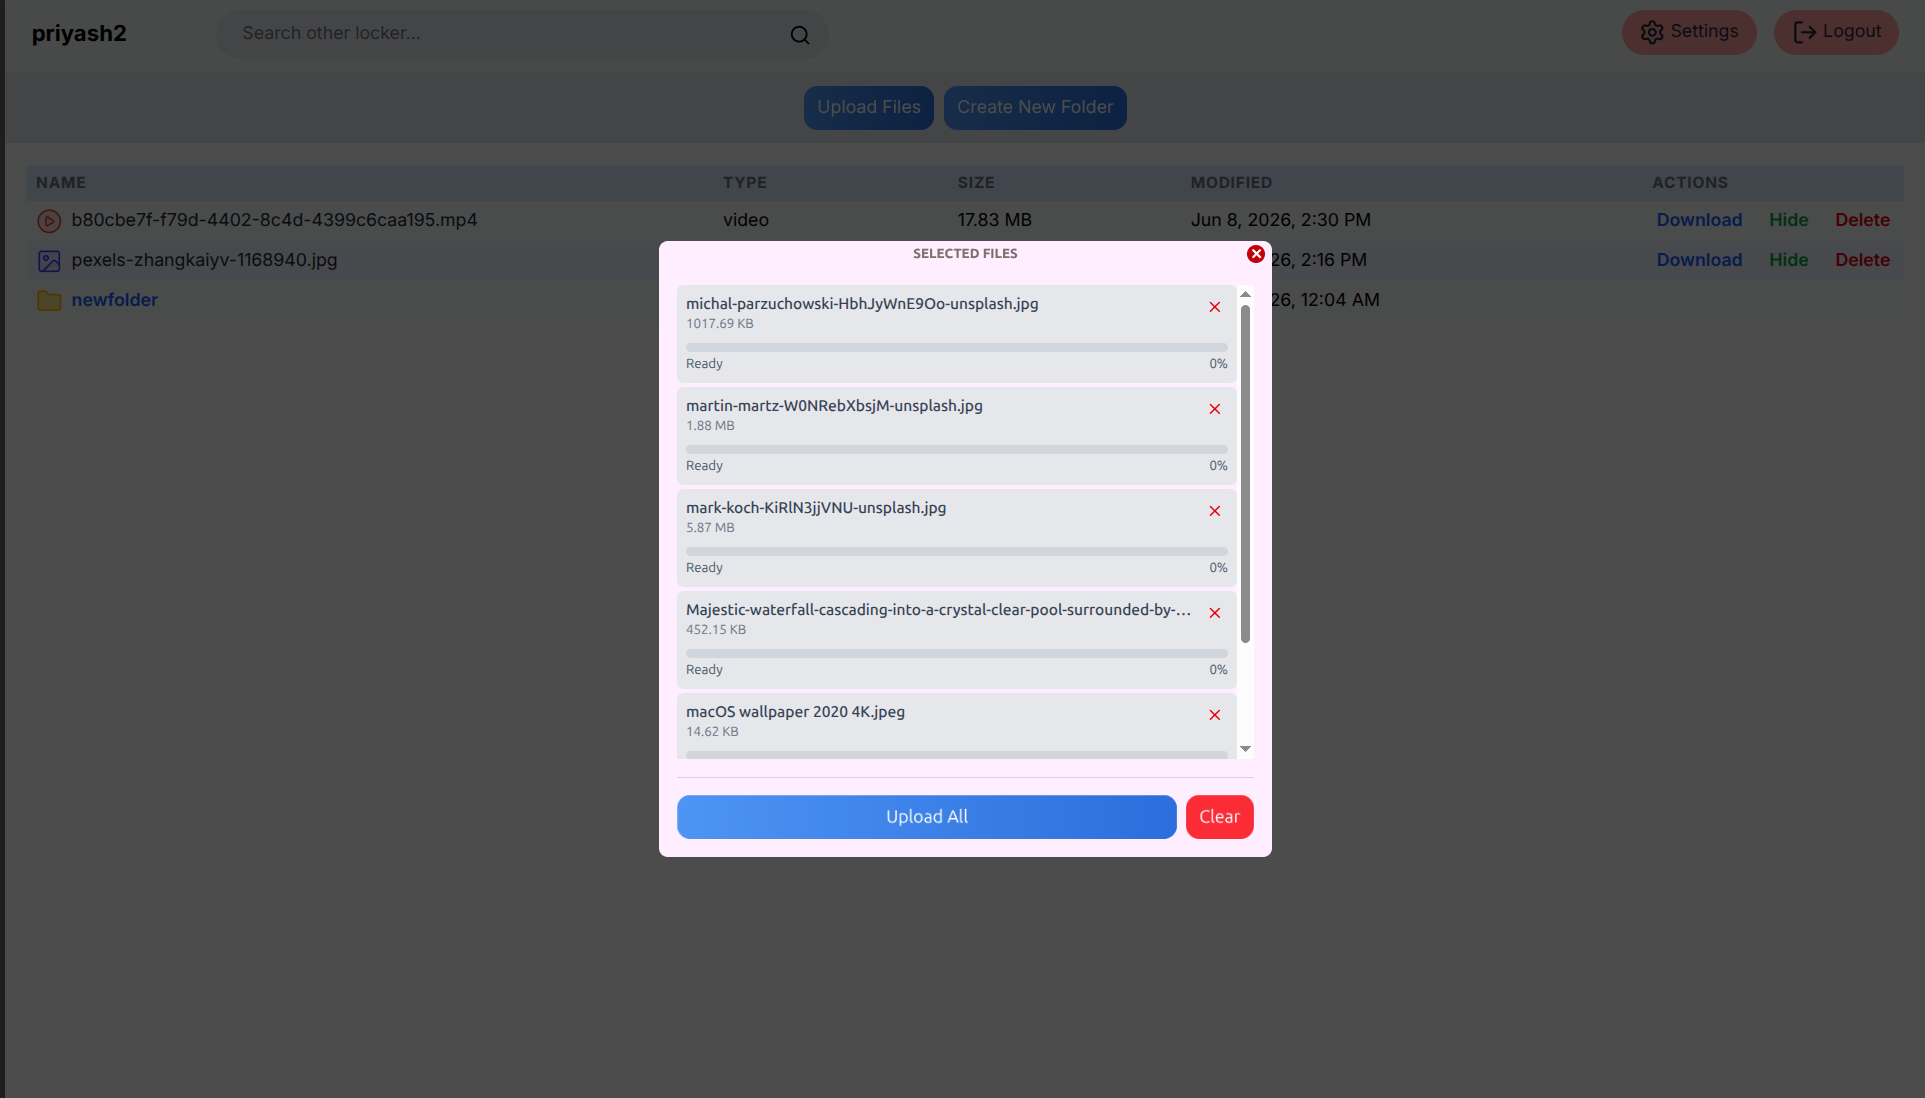Click michal-parzuchowski-HbhJyWnE9Oo-unsplash.jpg file name
Screen dimensions: 1925x1098
pyautogui.click(x=862, y=304)
